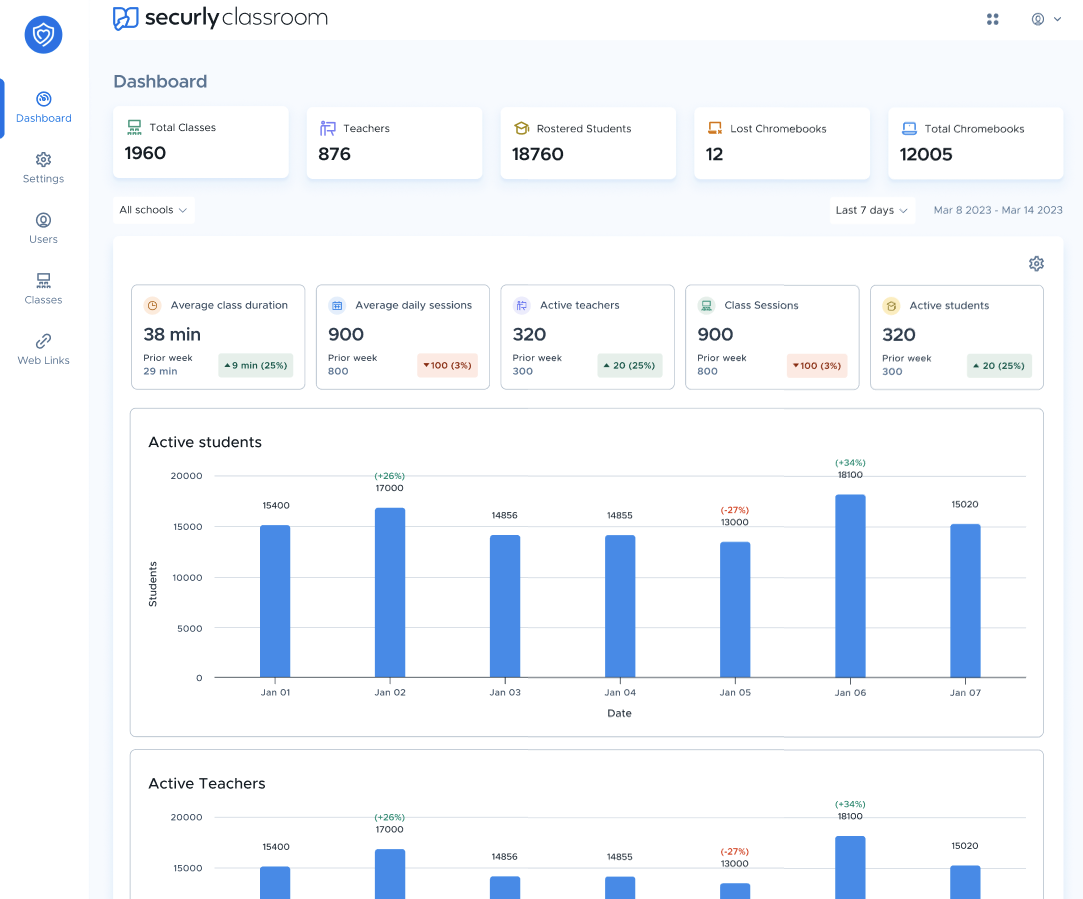Click the Teachers card icon

(327, 128)
